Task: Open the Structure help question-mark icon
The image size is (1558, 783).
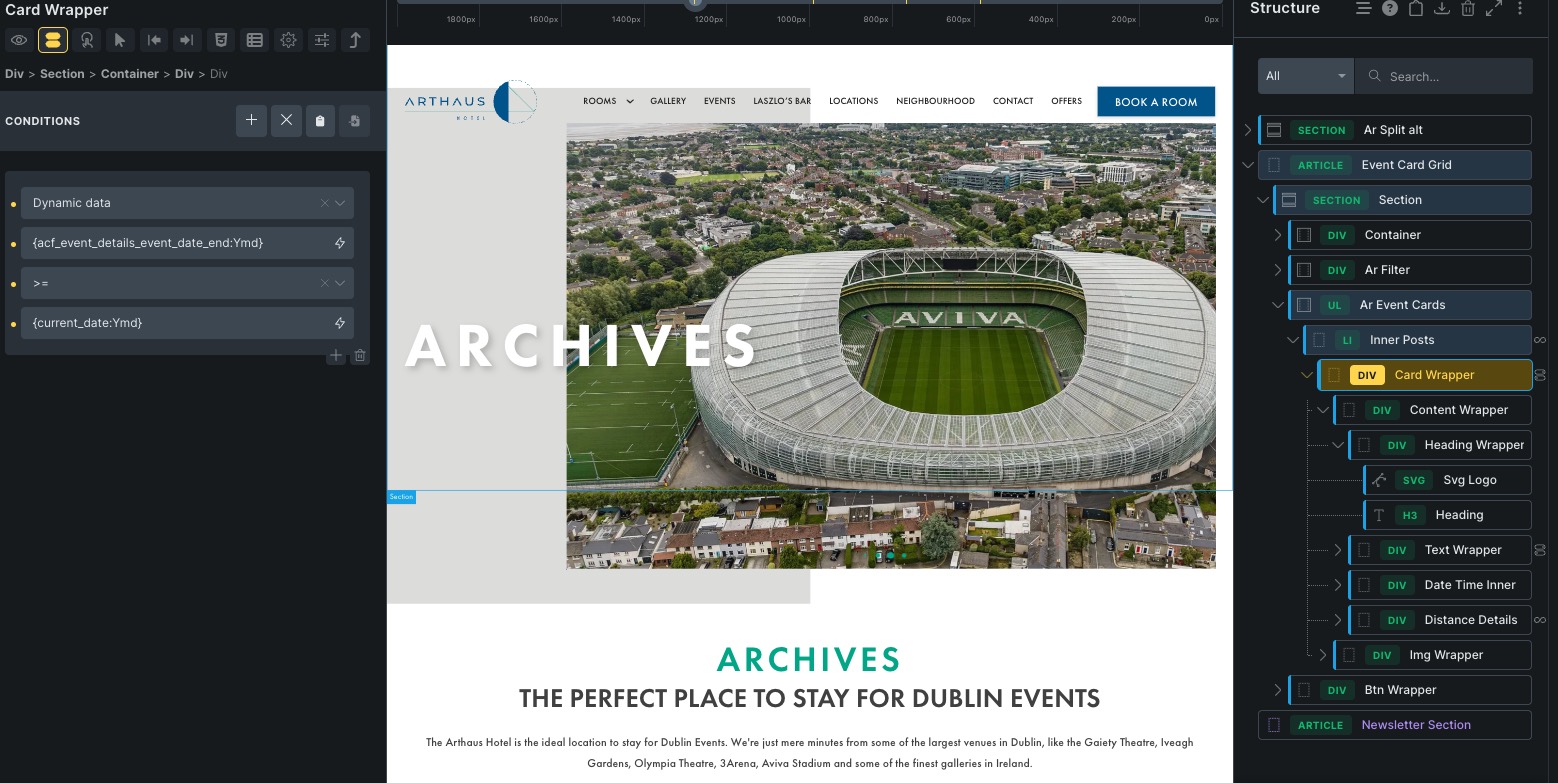Action: [1390, 8]
